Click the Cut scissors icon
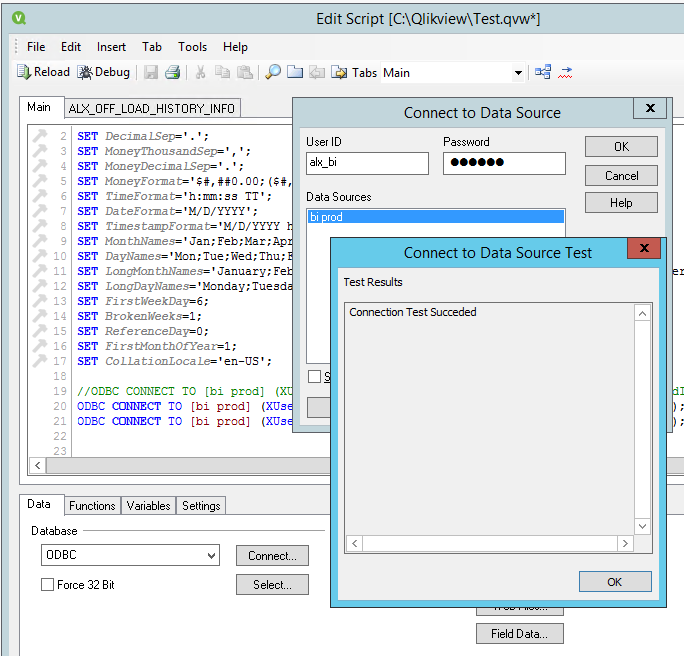 [200, 72]
